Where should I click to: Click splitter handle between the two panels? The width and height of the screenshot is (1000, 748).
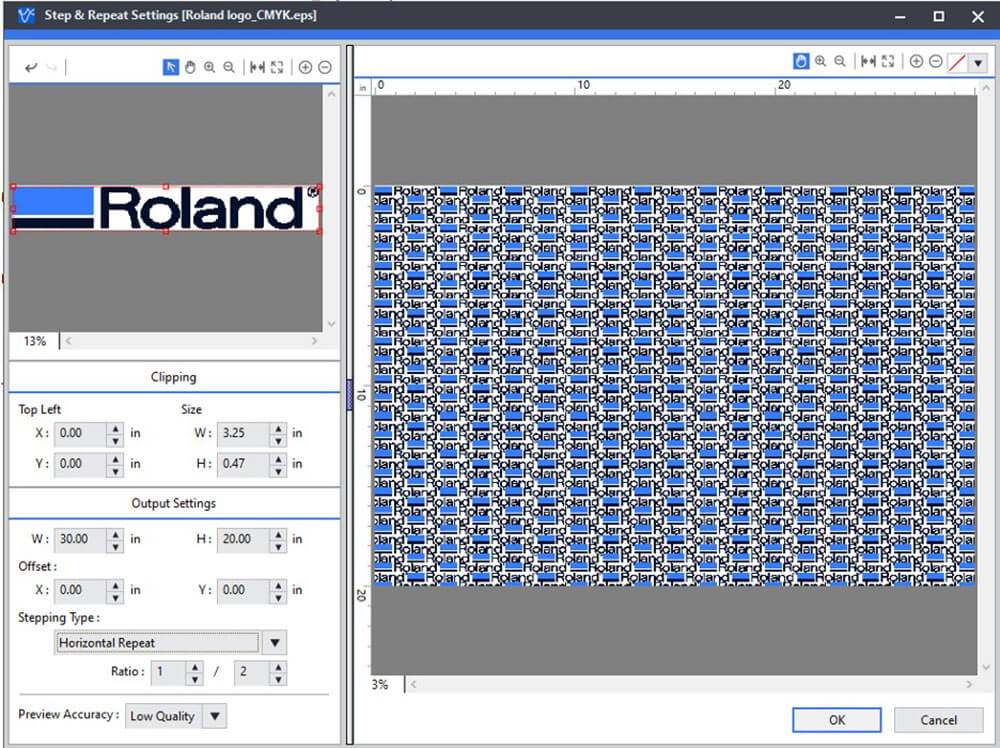coord(349,395)
